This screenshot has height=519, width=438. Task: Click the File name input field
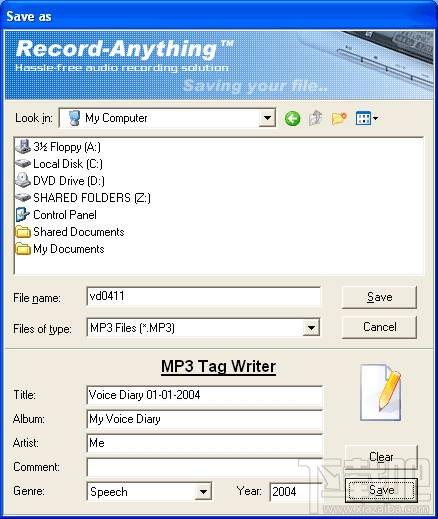pyautogui.click(x=204, y=296)
